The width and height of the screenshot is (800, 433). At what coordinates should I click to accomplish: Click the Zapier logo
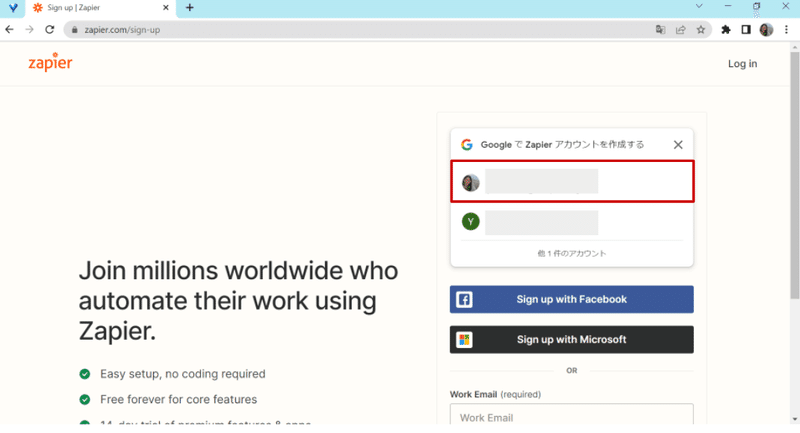(x=50, y=62)
